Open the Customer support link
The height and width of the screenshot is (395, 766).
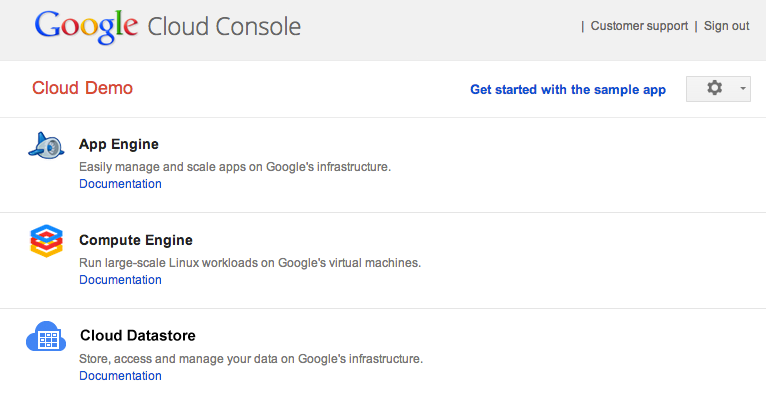(x=639, y=26)
